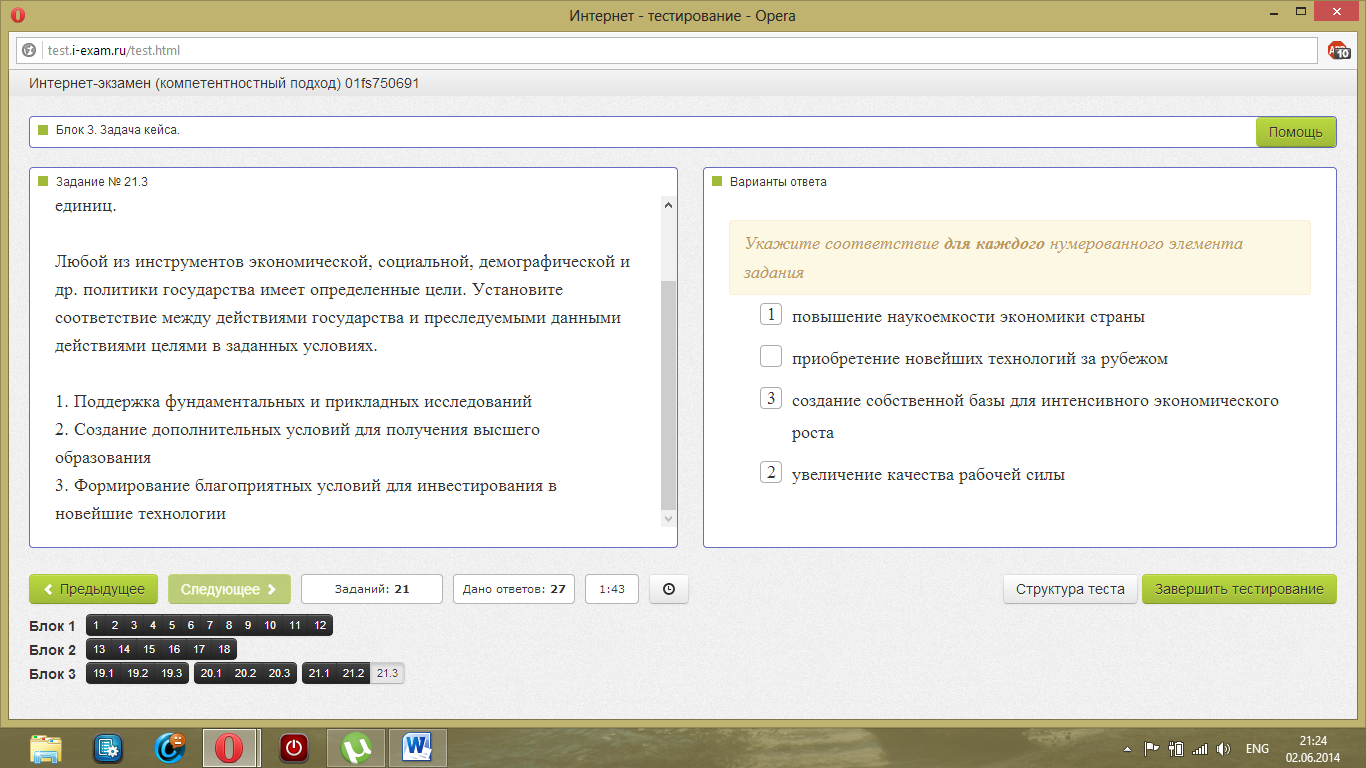1366x768 pixels.
Task: Click answer text приобретение новейших технологий за рубежом
Action: coord(980,359)
